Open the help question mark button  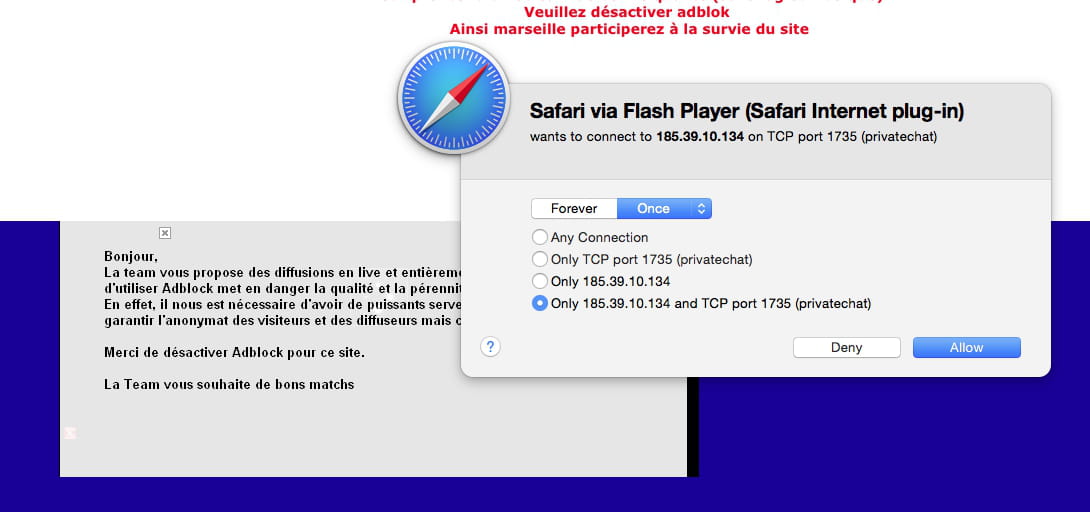[490, 347]
